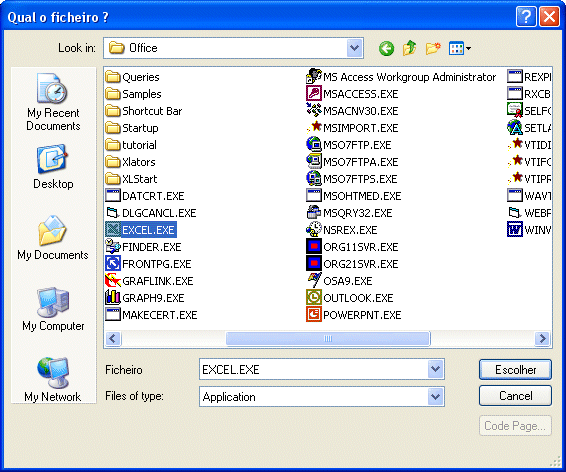Select NSREX.EXE file
The width and height of the screenshot is (566, 472).
(x=342, y=230)
